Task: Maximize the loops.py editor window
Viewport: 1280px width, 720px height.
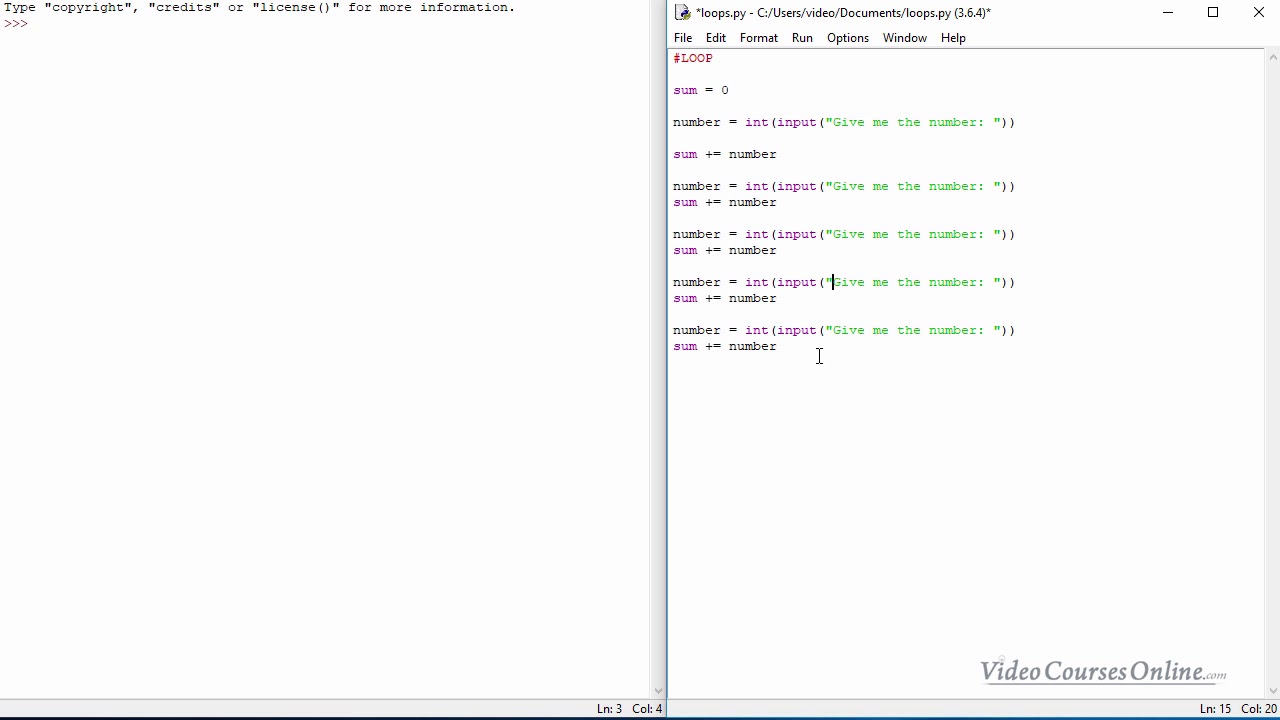Action: click(x=1213, y=13)
